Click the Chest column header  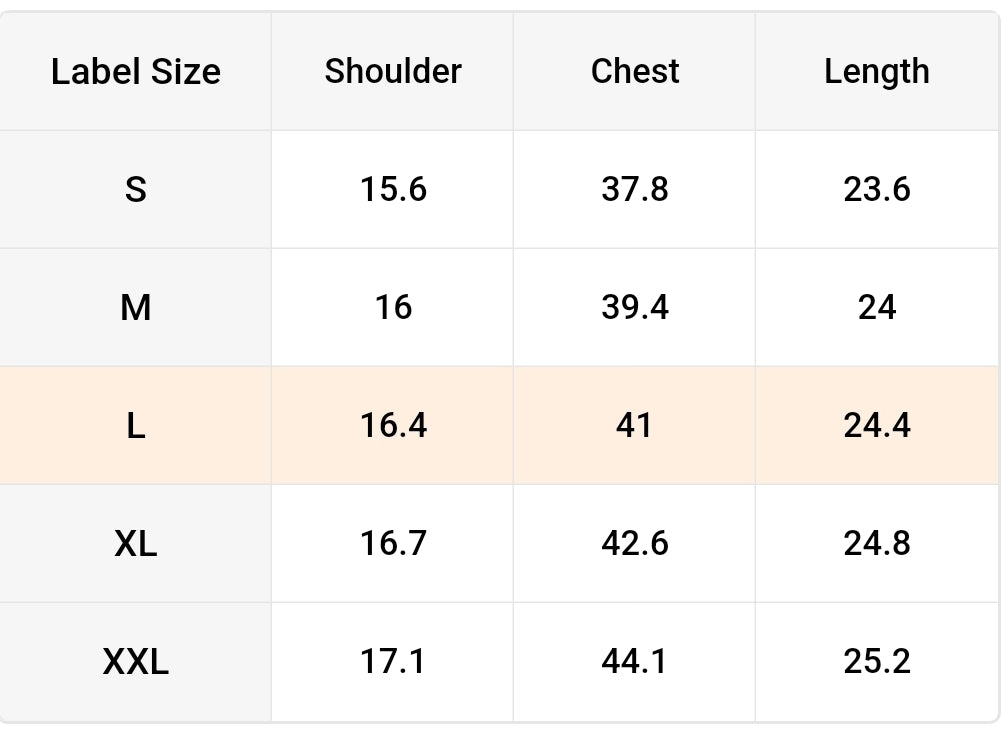pyautogui.click(x=635, y=72)
